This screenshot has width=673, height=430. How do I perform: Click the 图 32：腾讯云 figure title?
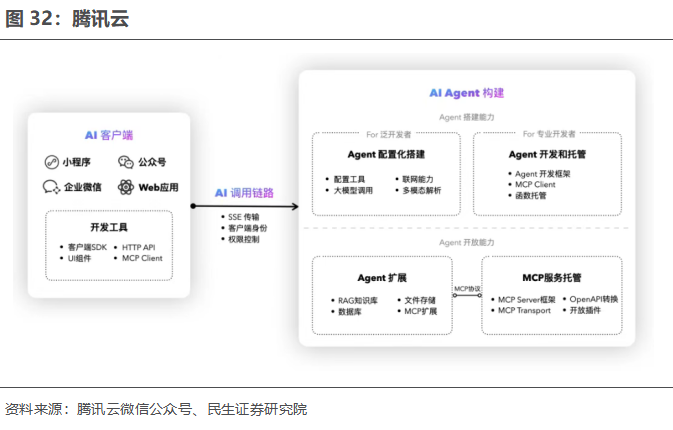[67, 19]
